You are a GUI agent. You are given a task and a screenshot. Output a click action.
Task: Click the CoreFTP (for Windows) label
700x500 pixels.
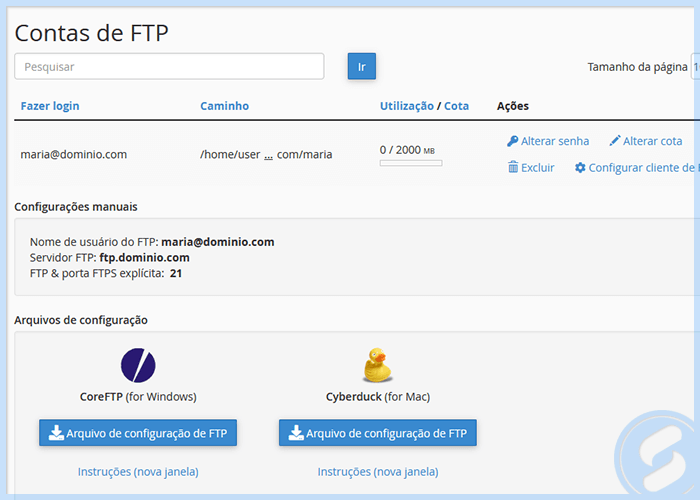tap(138, 397)
